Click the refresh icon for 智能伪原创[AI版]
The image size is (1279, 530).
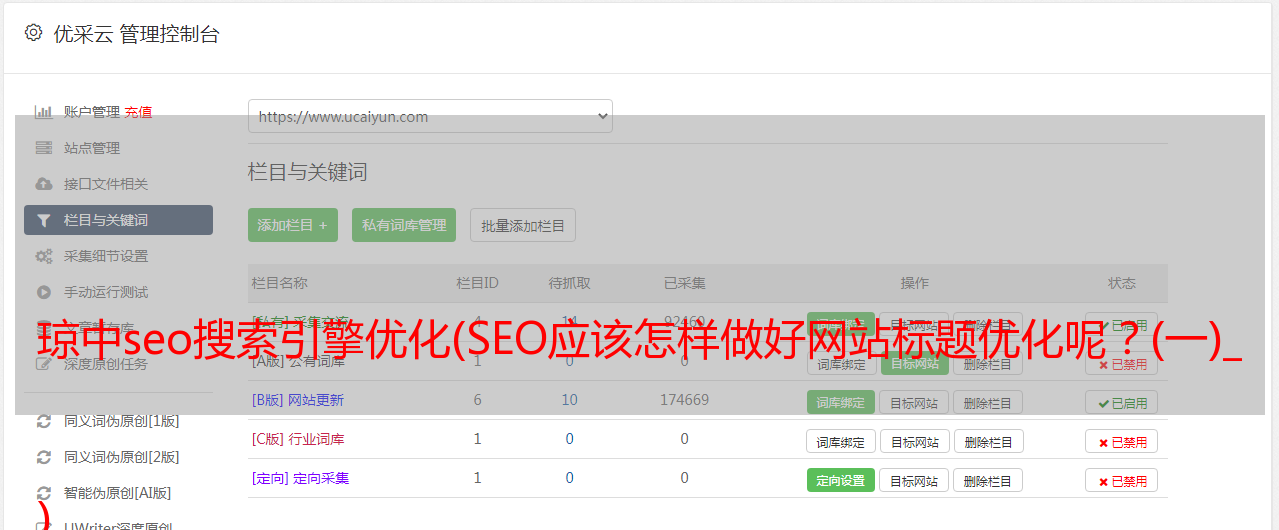[44, 493]
